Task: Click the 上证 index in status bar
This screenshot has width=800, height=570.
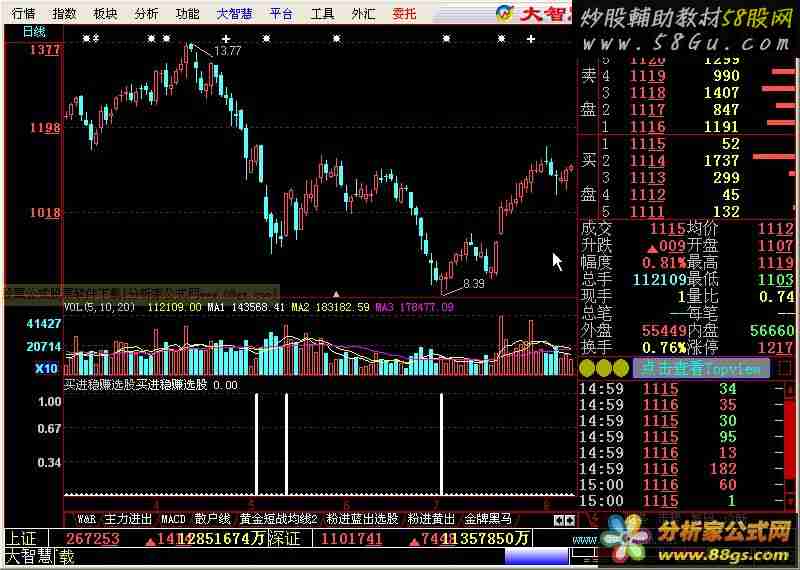Action: 22,538
